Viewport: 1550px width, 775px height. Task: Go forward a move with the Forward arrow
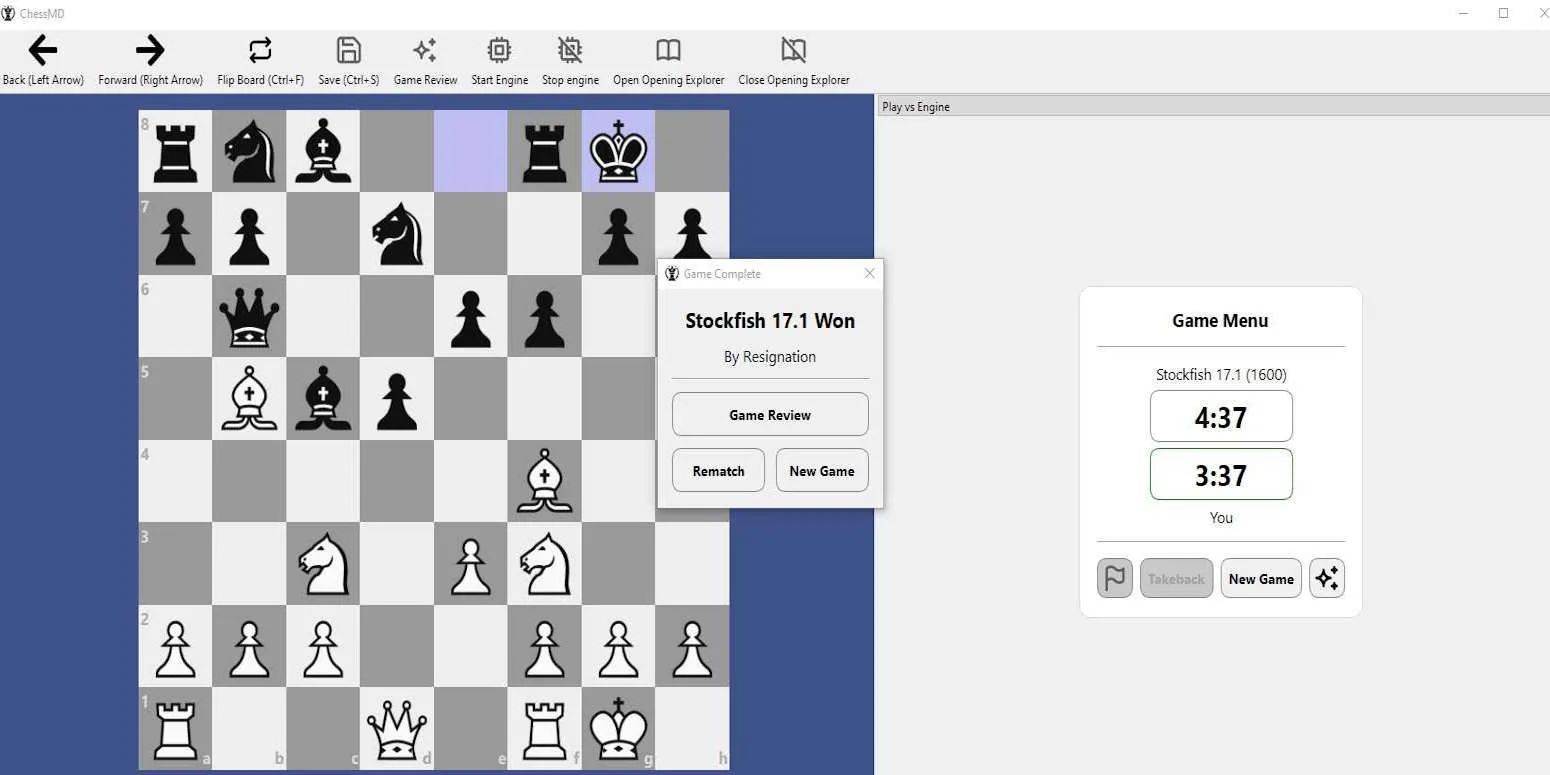[149, 50]
